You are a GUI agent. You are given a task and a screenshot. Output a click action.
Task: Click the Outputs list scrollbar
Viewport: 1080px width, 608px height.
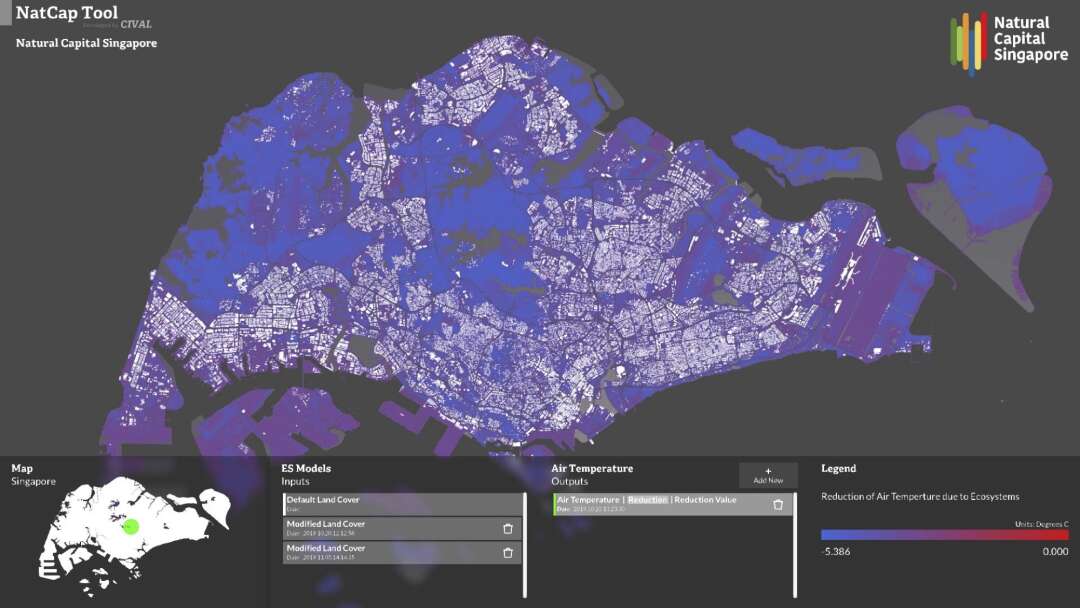point(795,545)
